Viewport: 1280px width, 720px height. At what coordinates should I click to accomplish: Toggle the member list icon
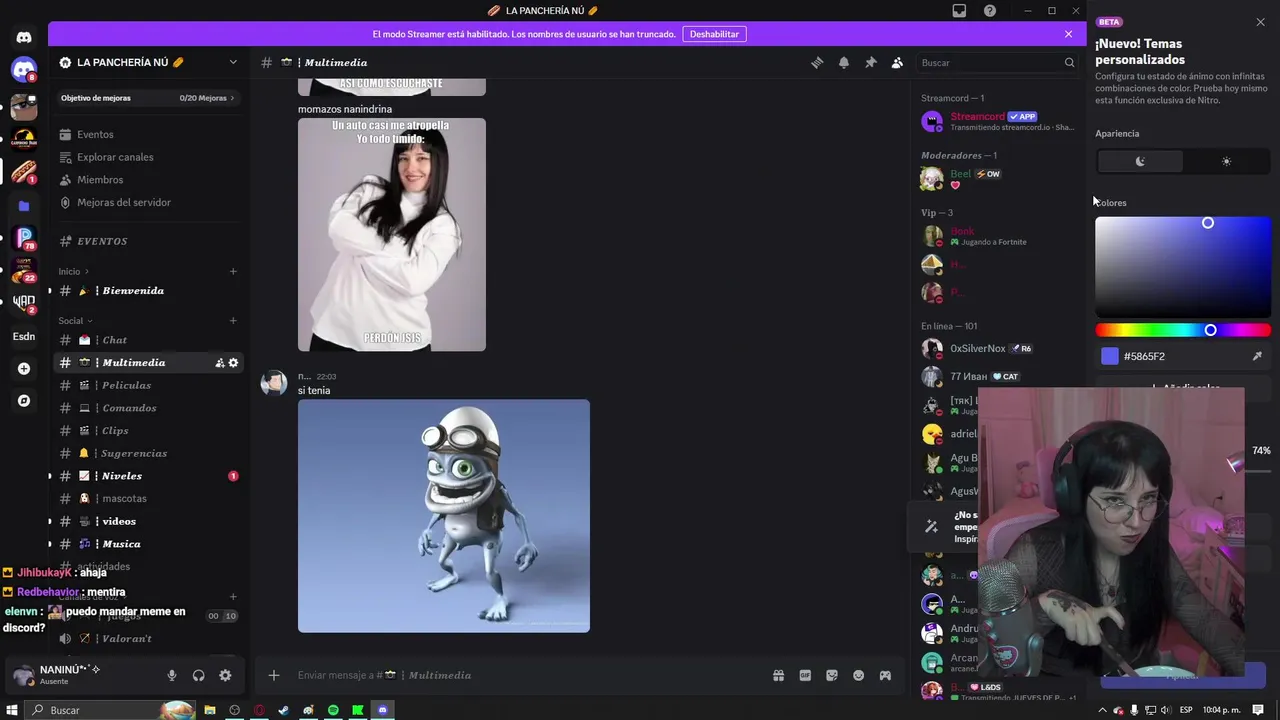[897, 62]
